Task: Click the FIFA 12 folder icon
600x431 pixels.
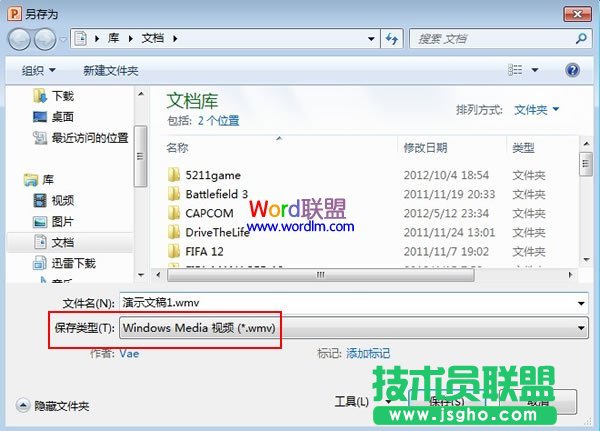Action: [174, 251]
